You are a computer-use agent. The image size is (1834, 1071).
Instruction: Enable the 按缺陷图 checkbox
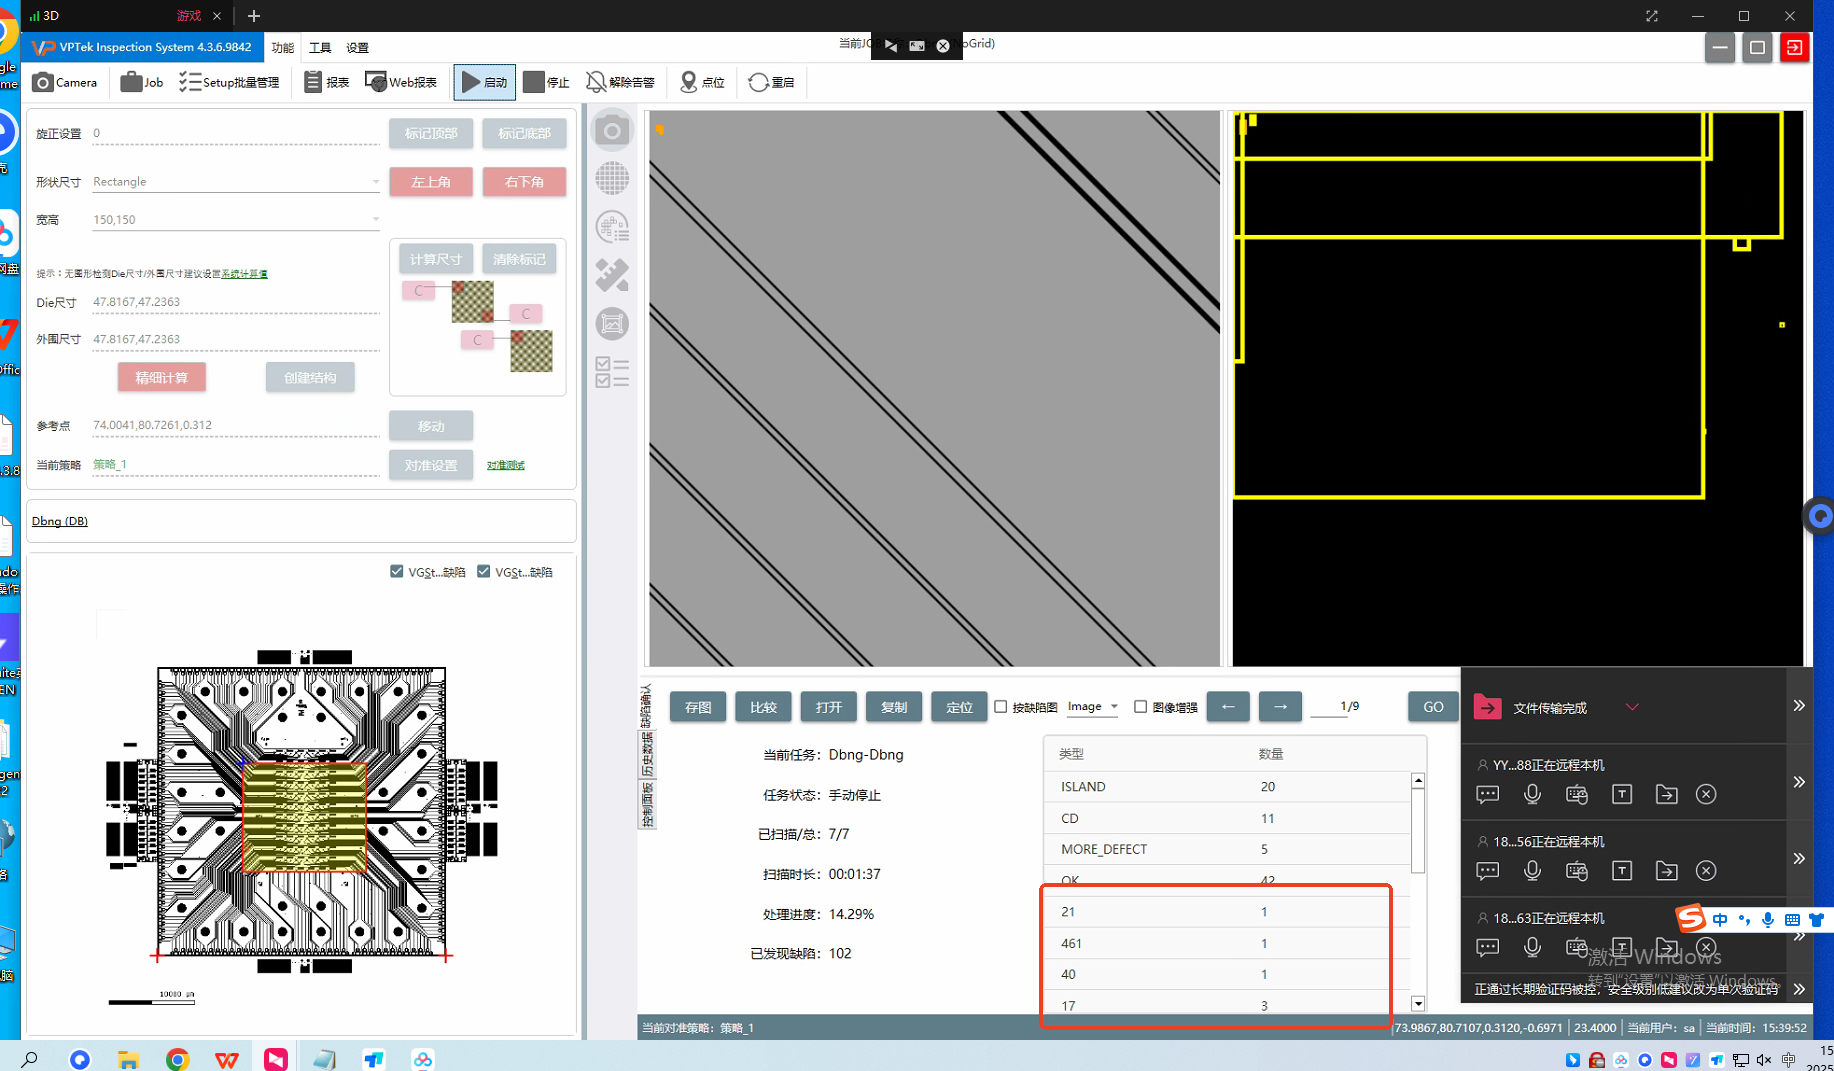(1000, 706)
